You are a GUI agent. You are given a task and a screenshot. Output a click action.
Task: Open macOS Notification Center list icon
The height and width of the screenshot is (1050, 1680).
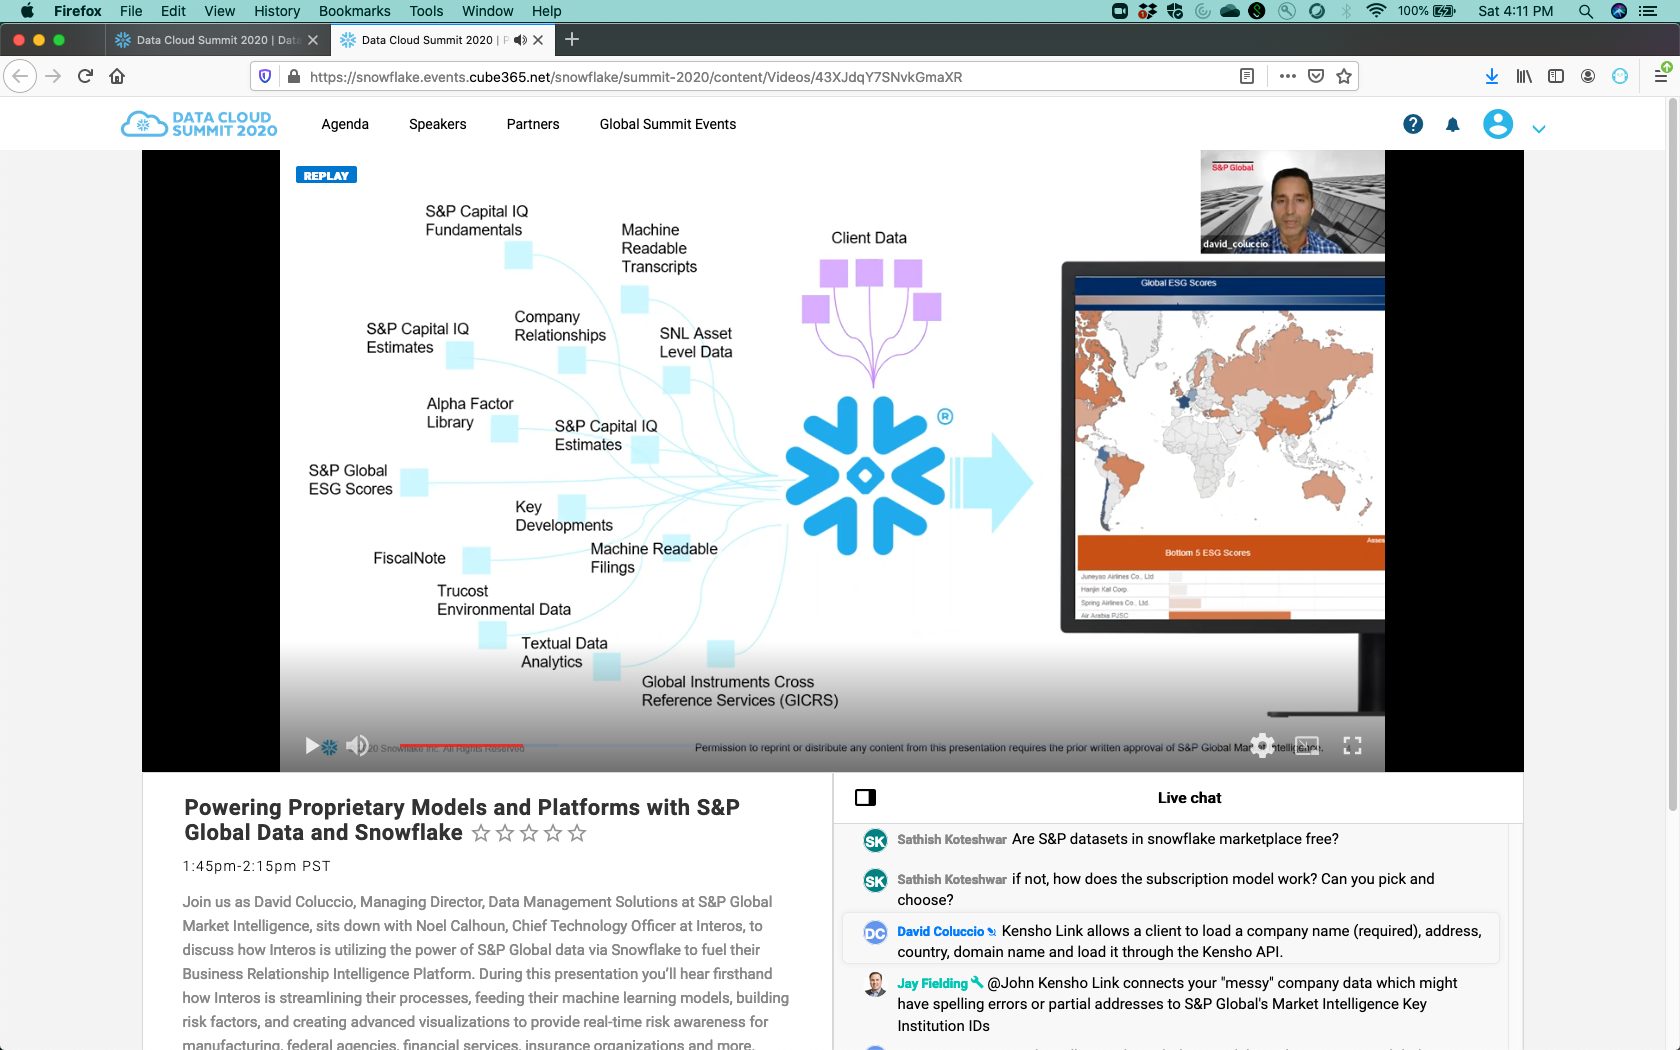[x=1648, y=11]
